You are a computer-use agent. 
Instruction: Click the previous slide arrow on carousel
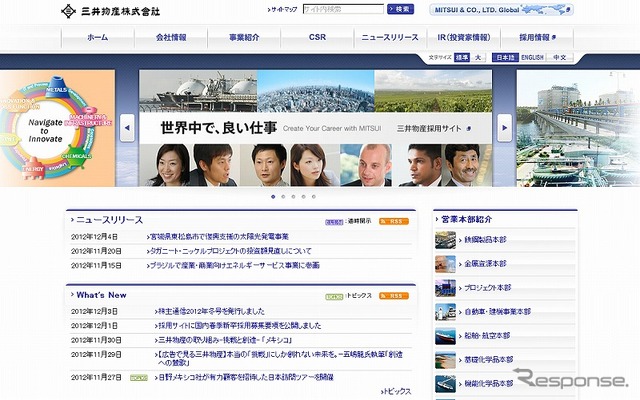[x=127, y=128]
